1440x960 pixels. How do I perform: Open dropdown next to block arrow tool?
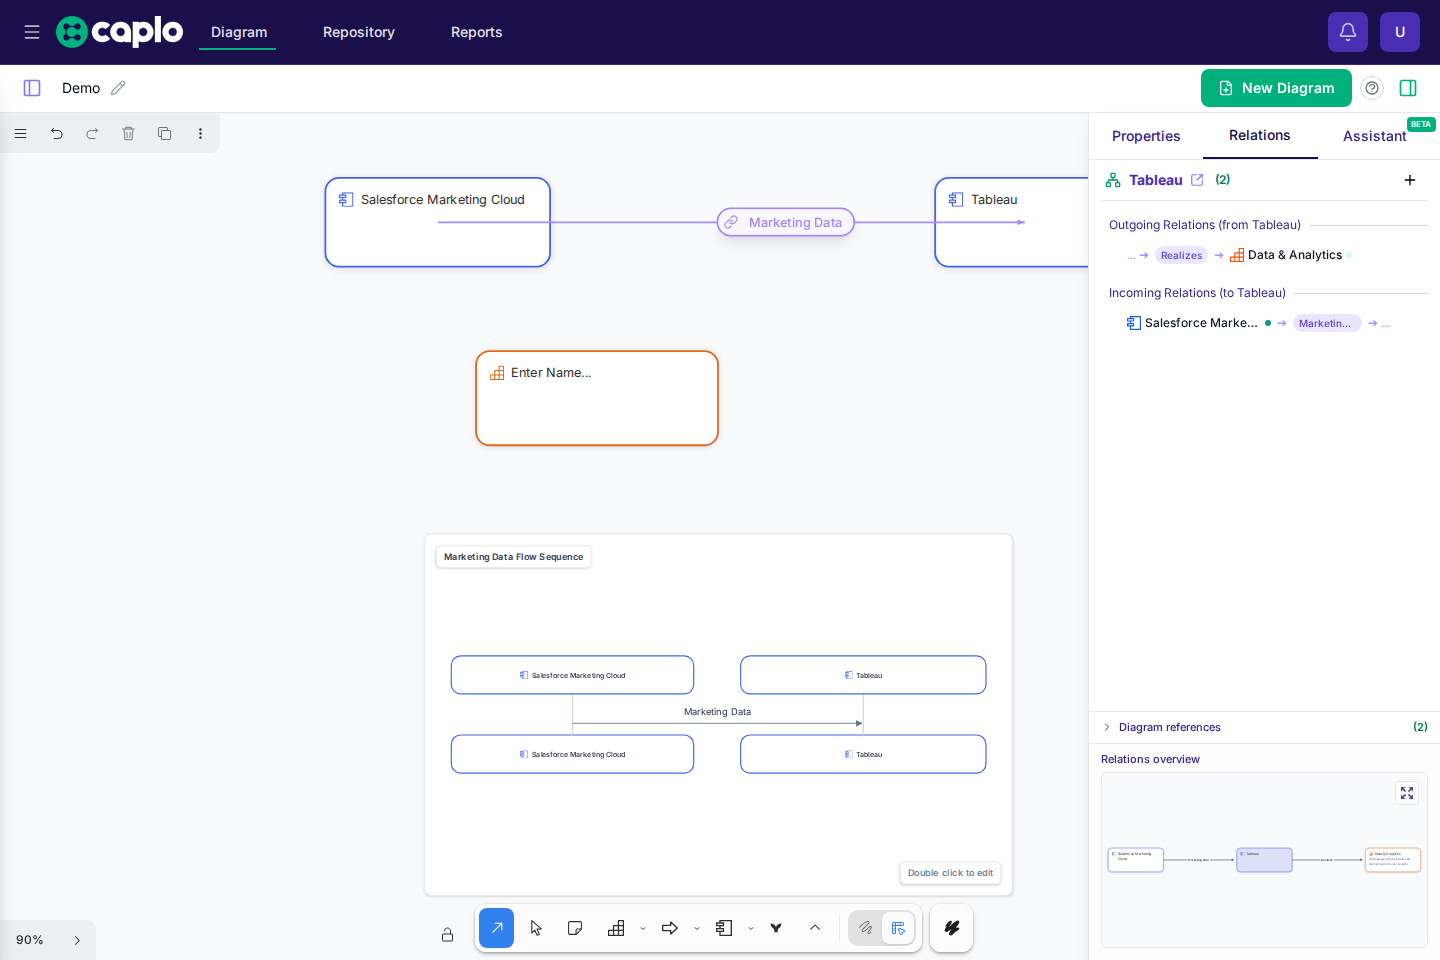pos(697,929)
